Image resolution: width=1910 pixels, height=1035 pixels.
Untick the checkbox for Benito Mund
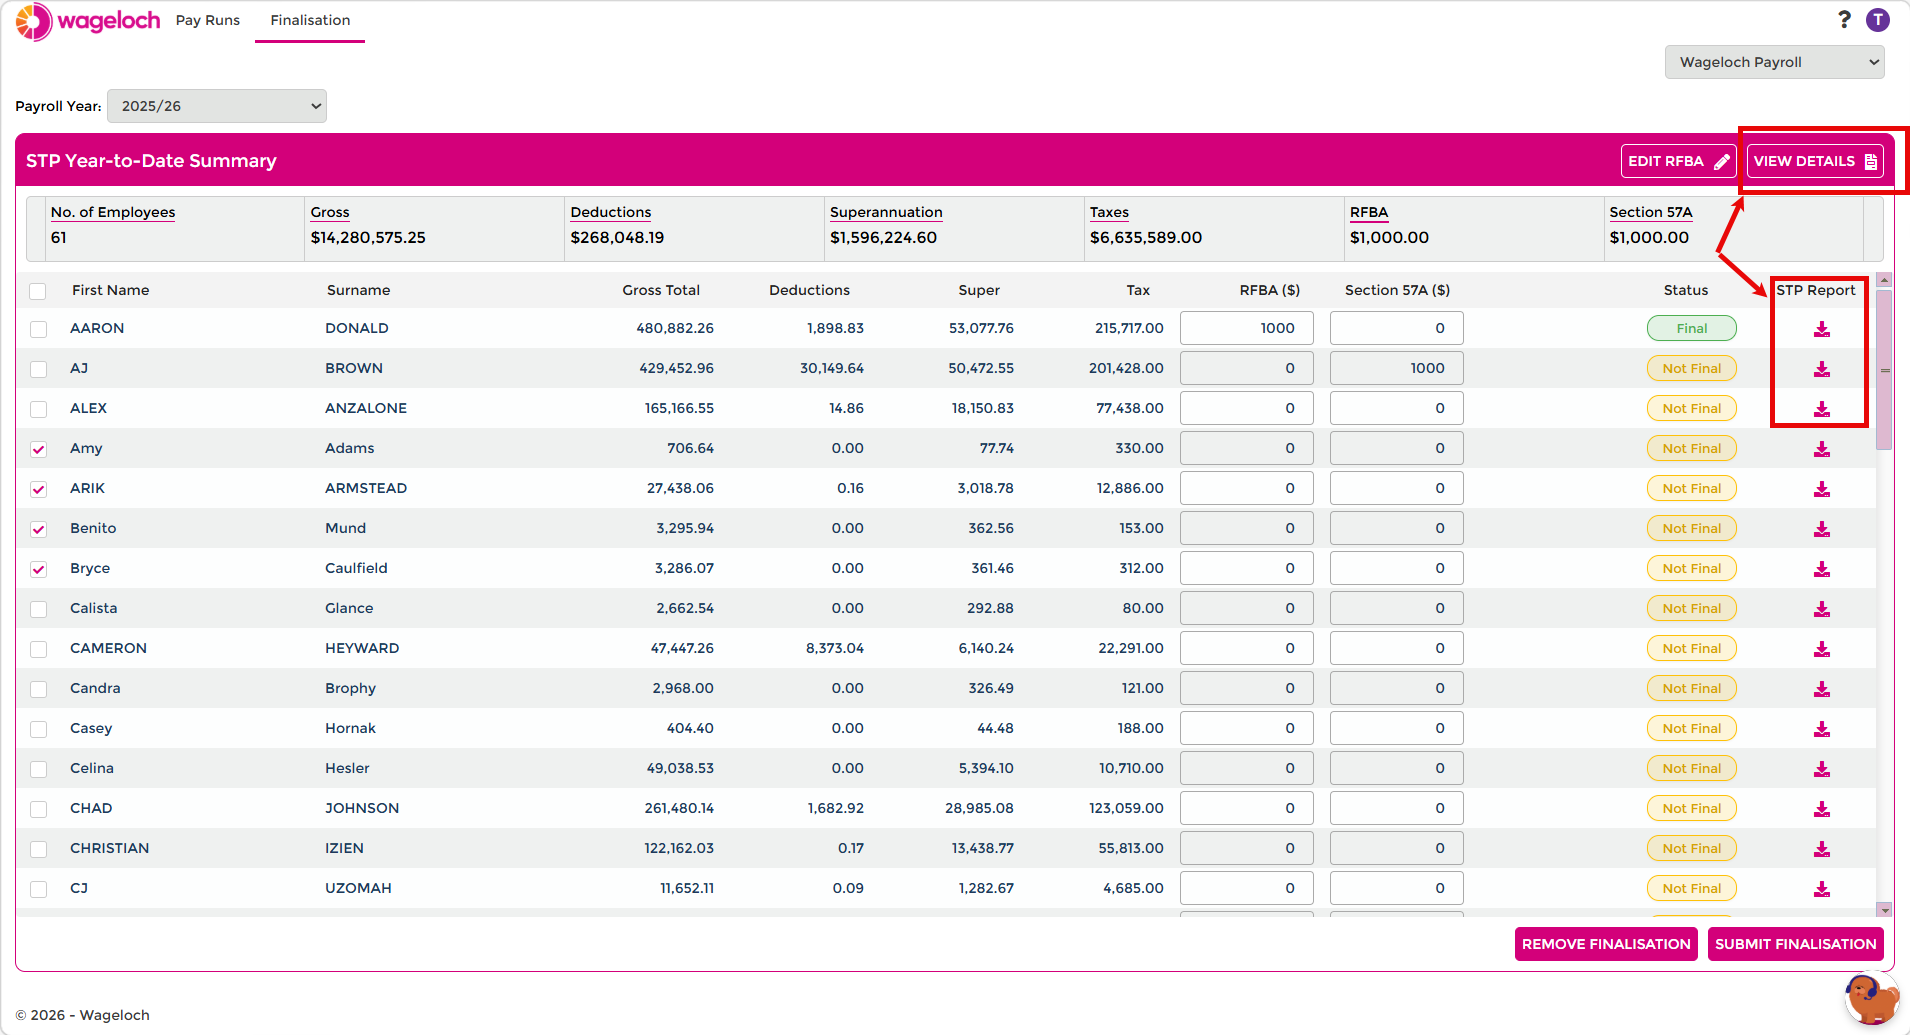click(38, 529)
